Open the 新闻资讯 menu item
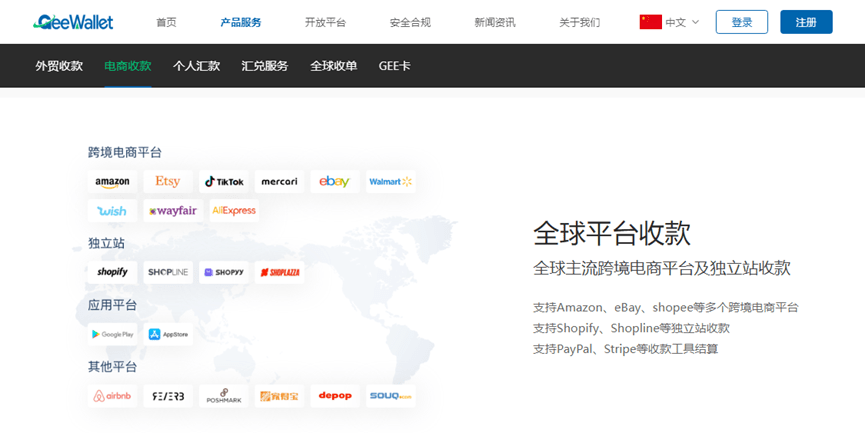This screenshot has height=433, width=865. [x=495, y=23]
